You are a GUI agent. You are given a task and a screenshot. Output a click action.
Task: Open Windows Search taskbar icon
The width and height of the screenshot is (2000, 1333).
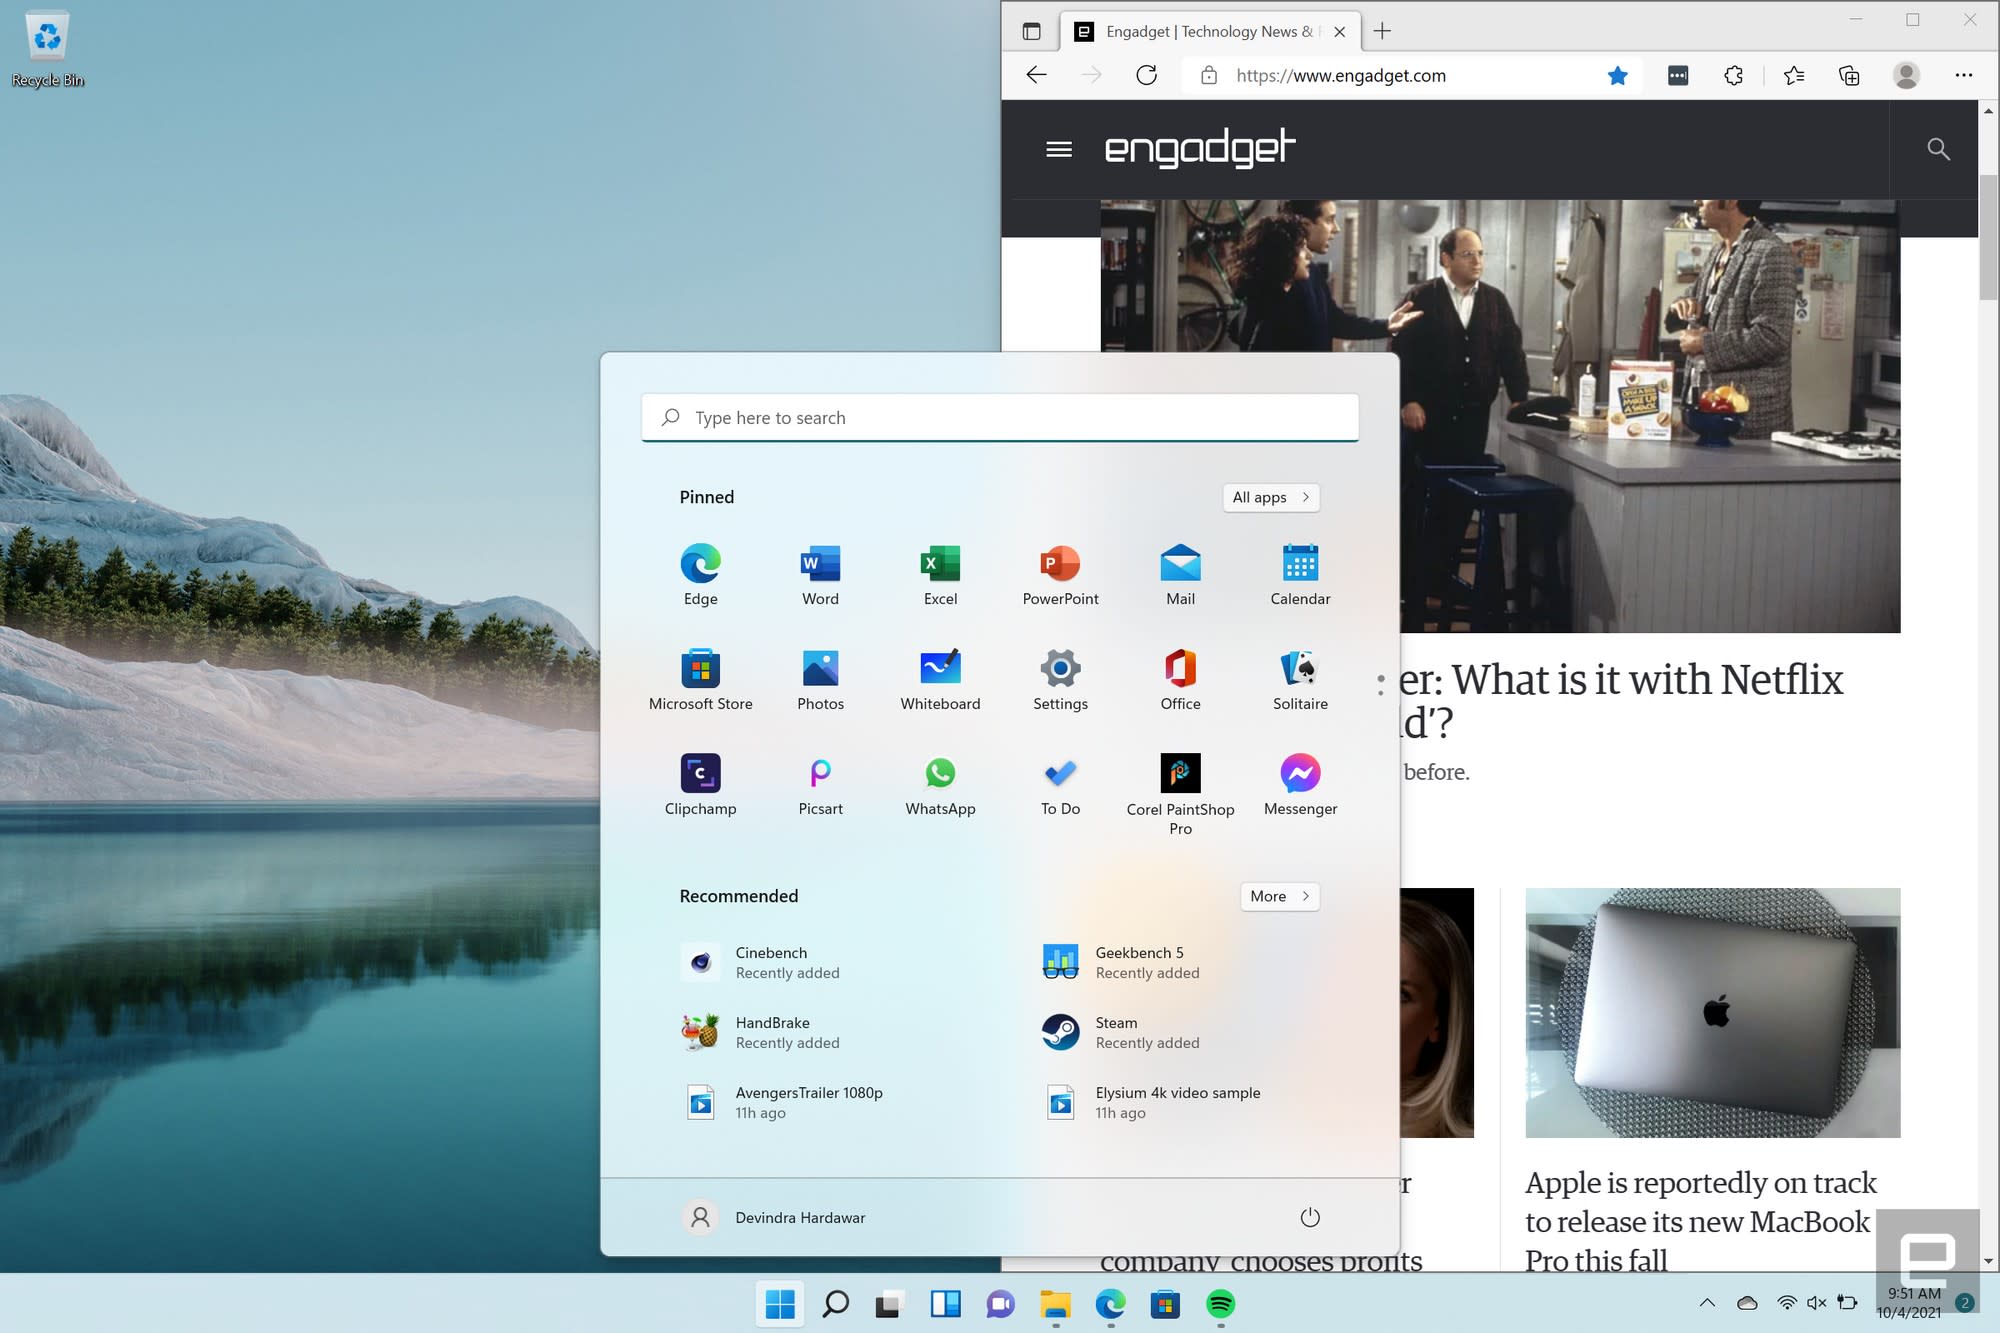[x=836, y=1305]
